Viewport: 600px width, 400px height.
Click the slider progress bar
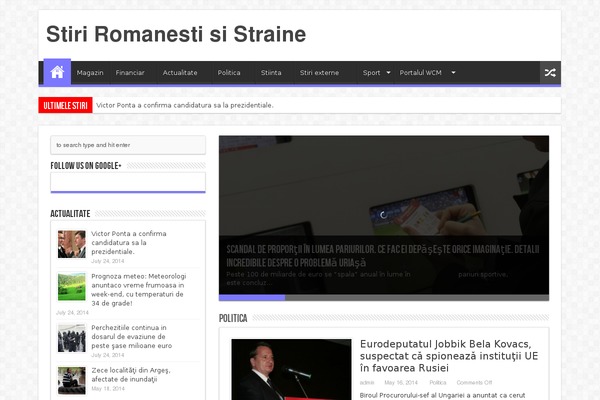coord(384,298)
